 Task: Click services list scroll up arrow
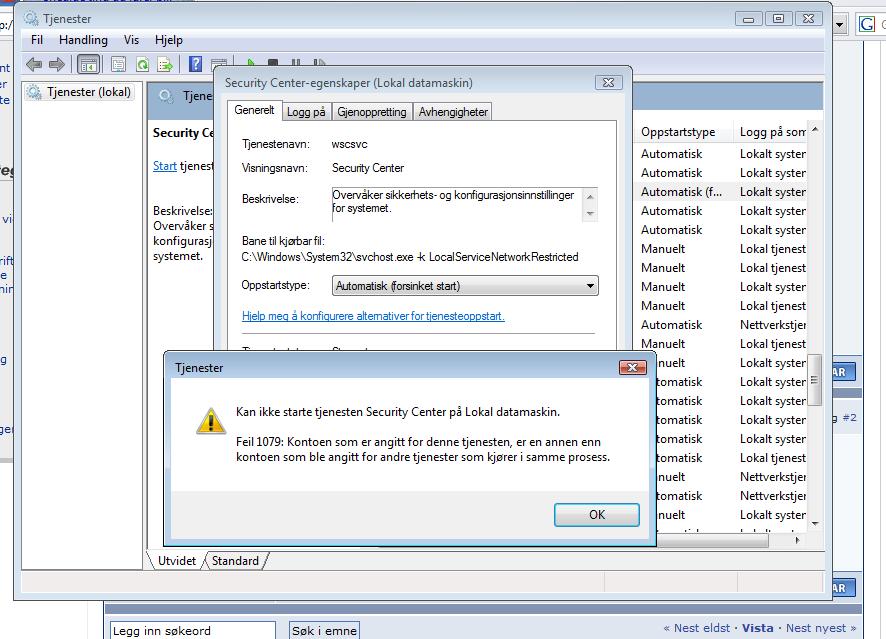point(815,129)
